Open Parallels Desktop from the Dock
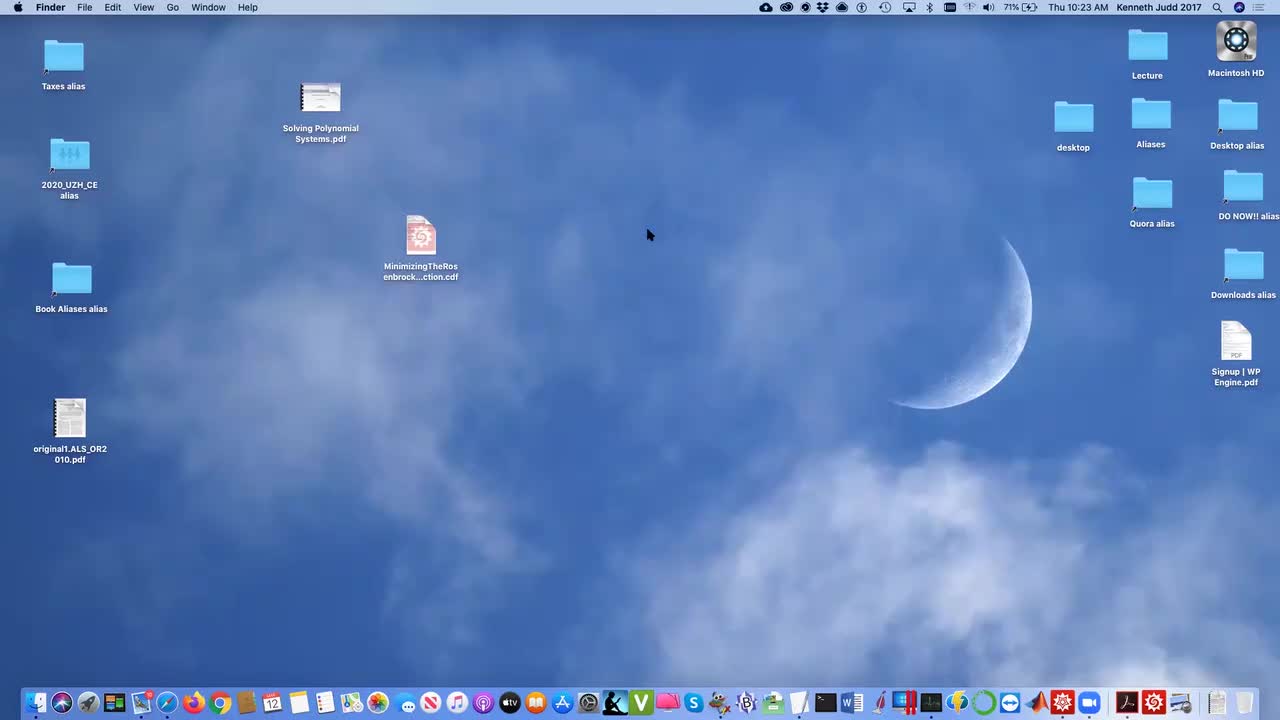This screenshot has width=1280, height=720. (904, 703)
